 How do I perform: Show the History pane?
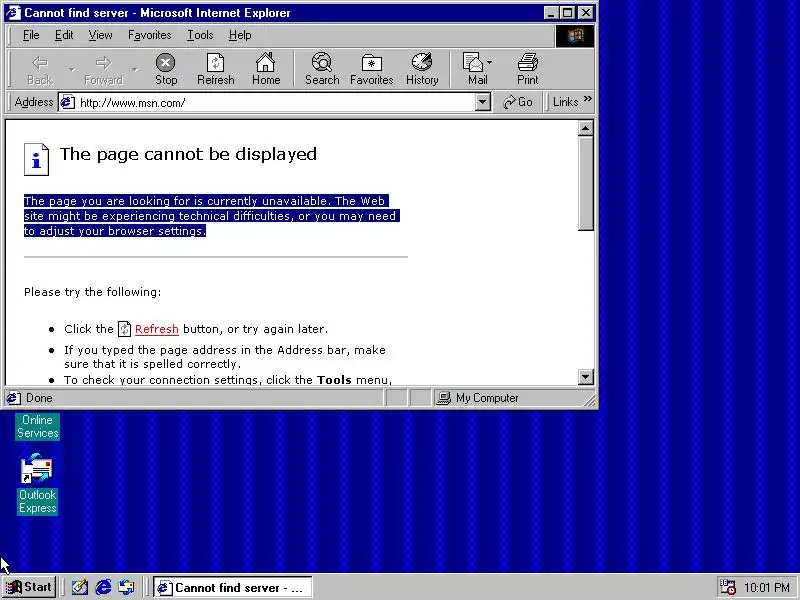(422, 69)
